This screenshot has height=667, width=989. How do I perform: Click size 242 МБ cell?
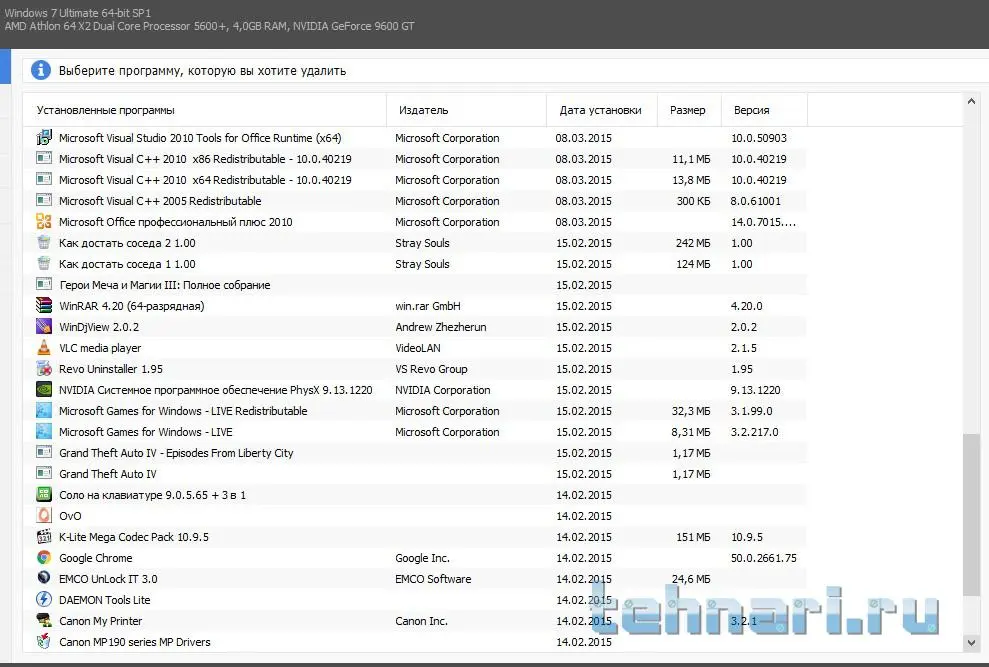pos(693,243)
